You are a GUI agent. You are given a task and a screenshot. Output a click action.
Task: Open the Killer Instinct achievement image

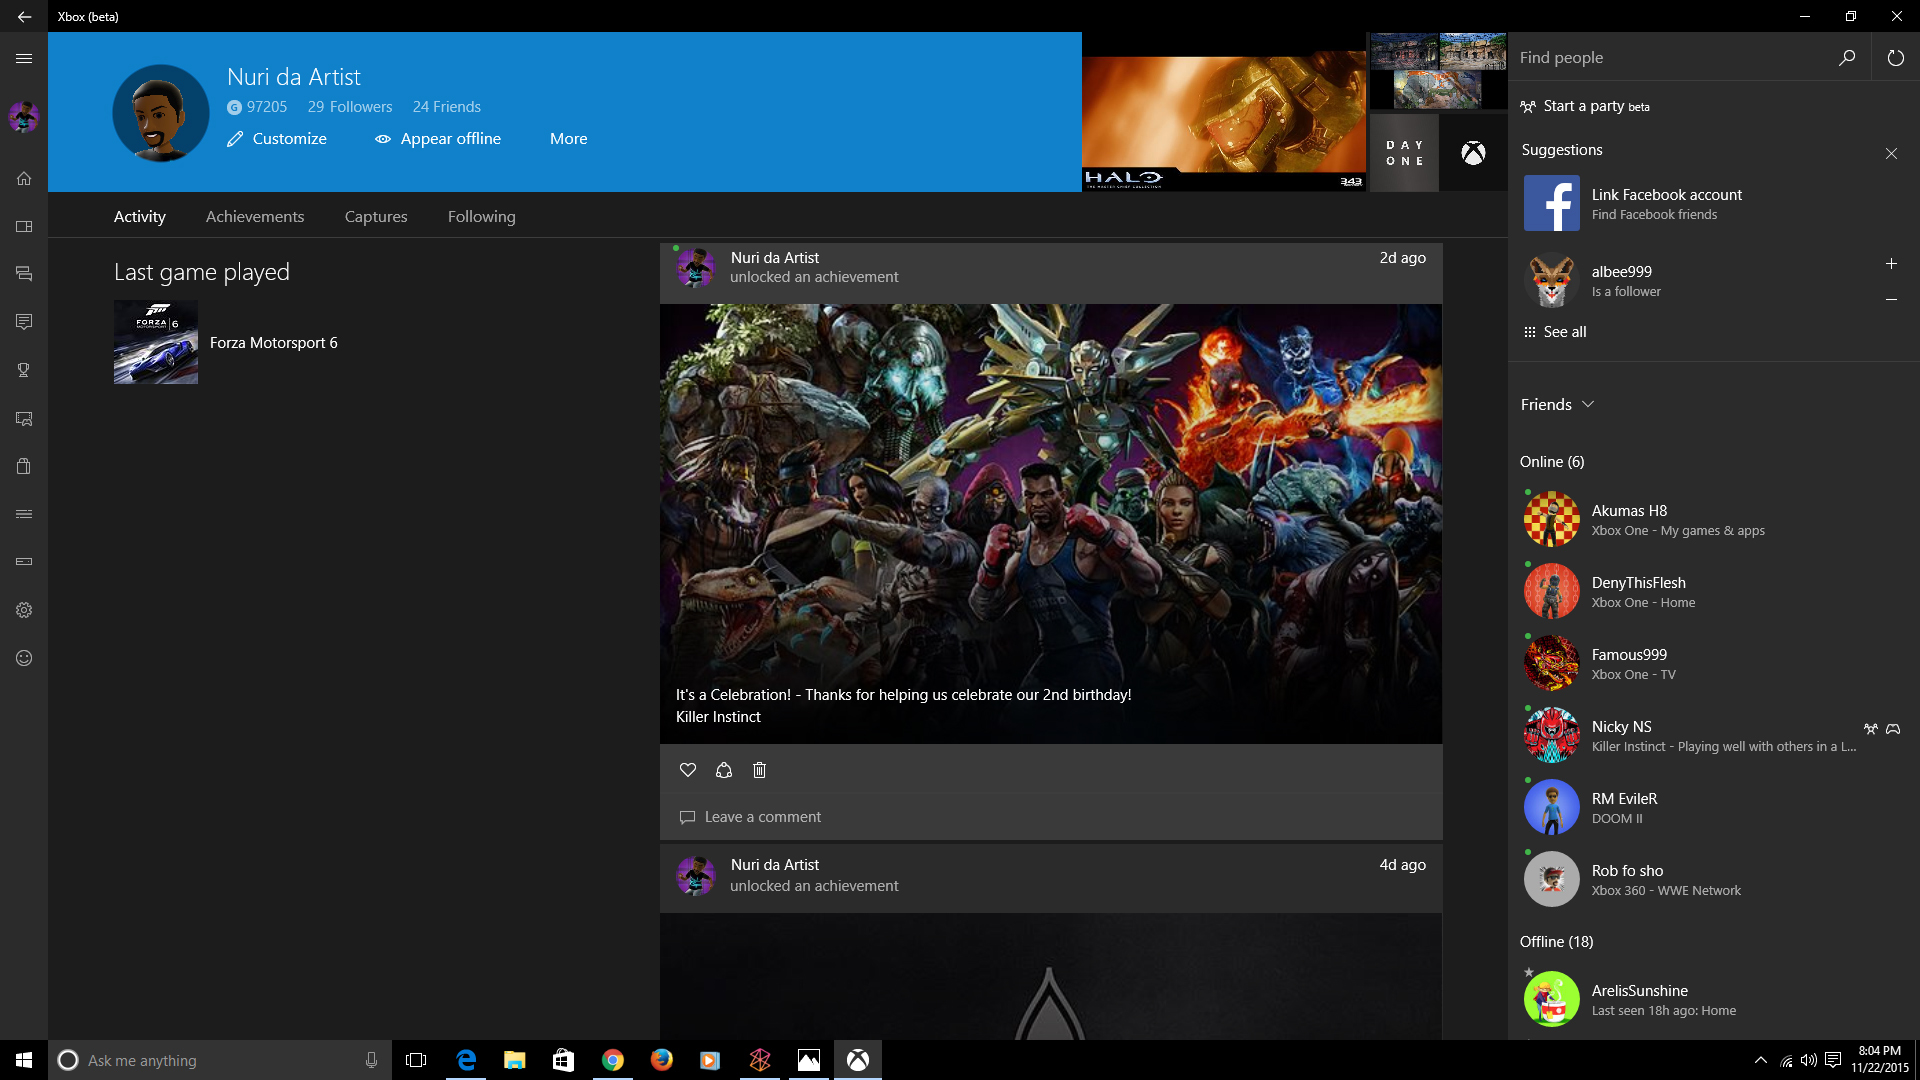point(1051,523)
